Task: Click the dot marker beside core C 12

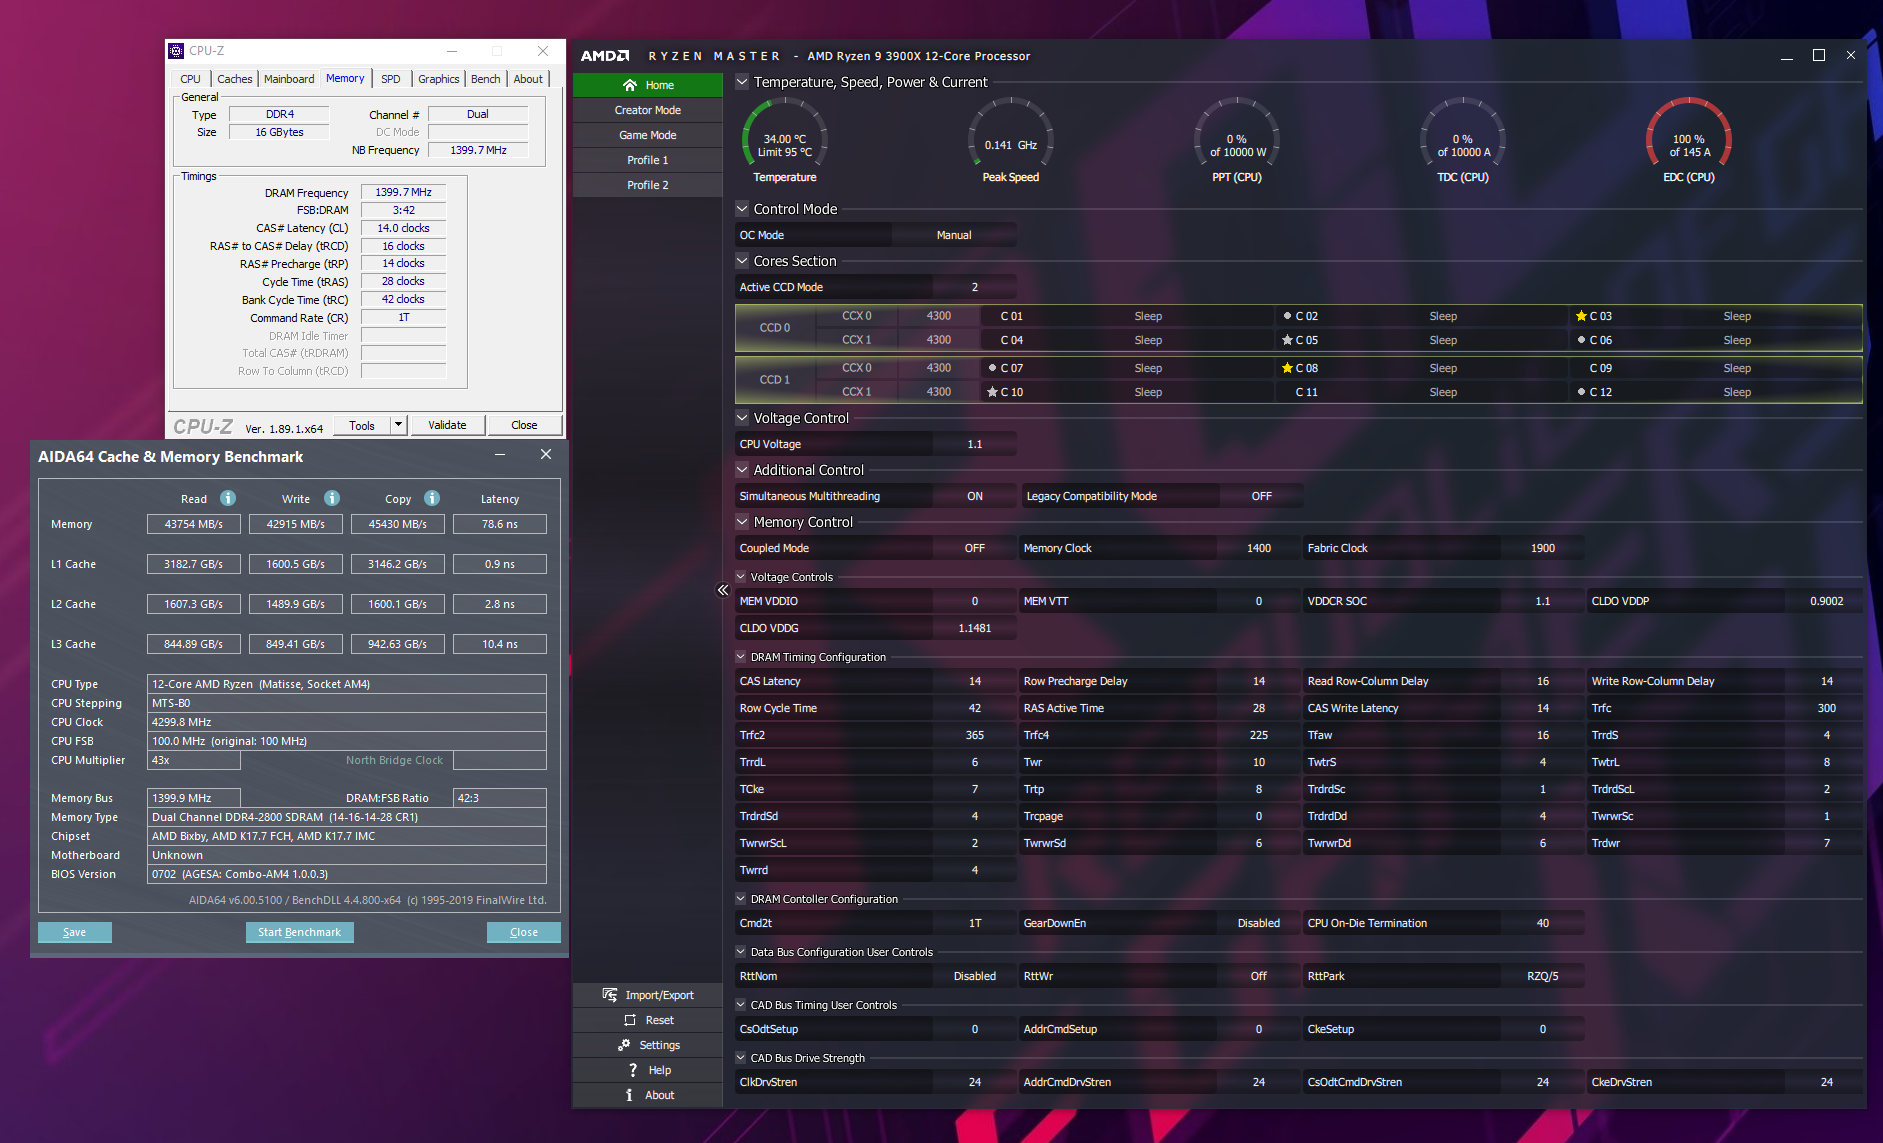Action: (1581, 392)
